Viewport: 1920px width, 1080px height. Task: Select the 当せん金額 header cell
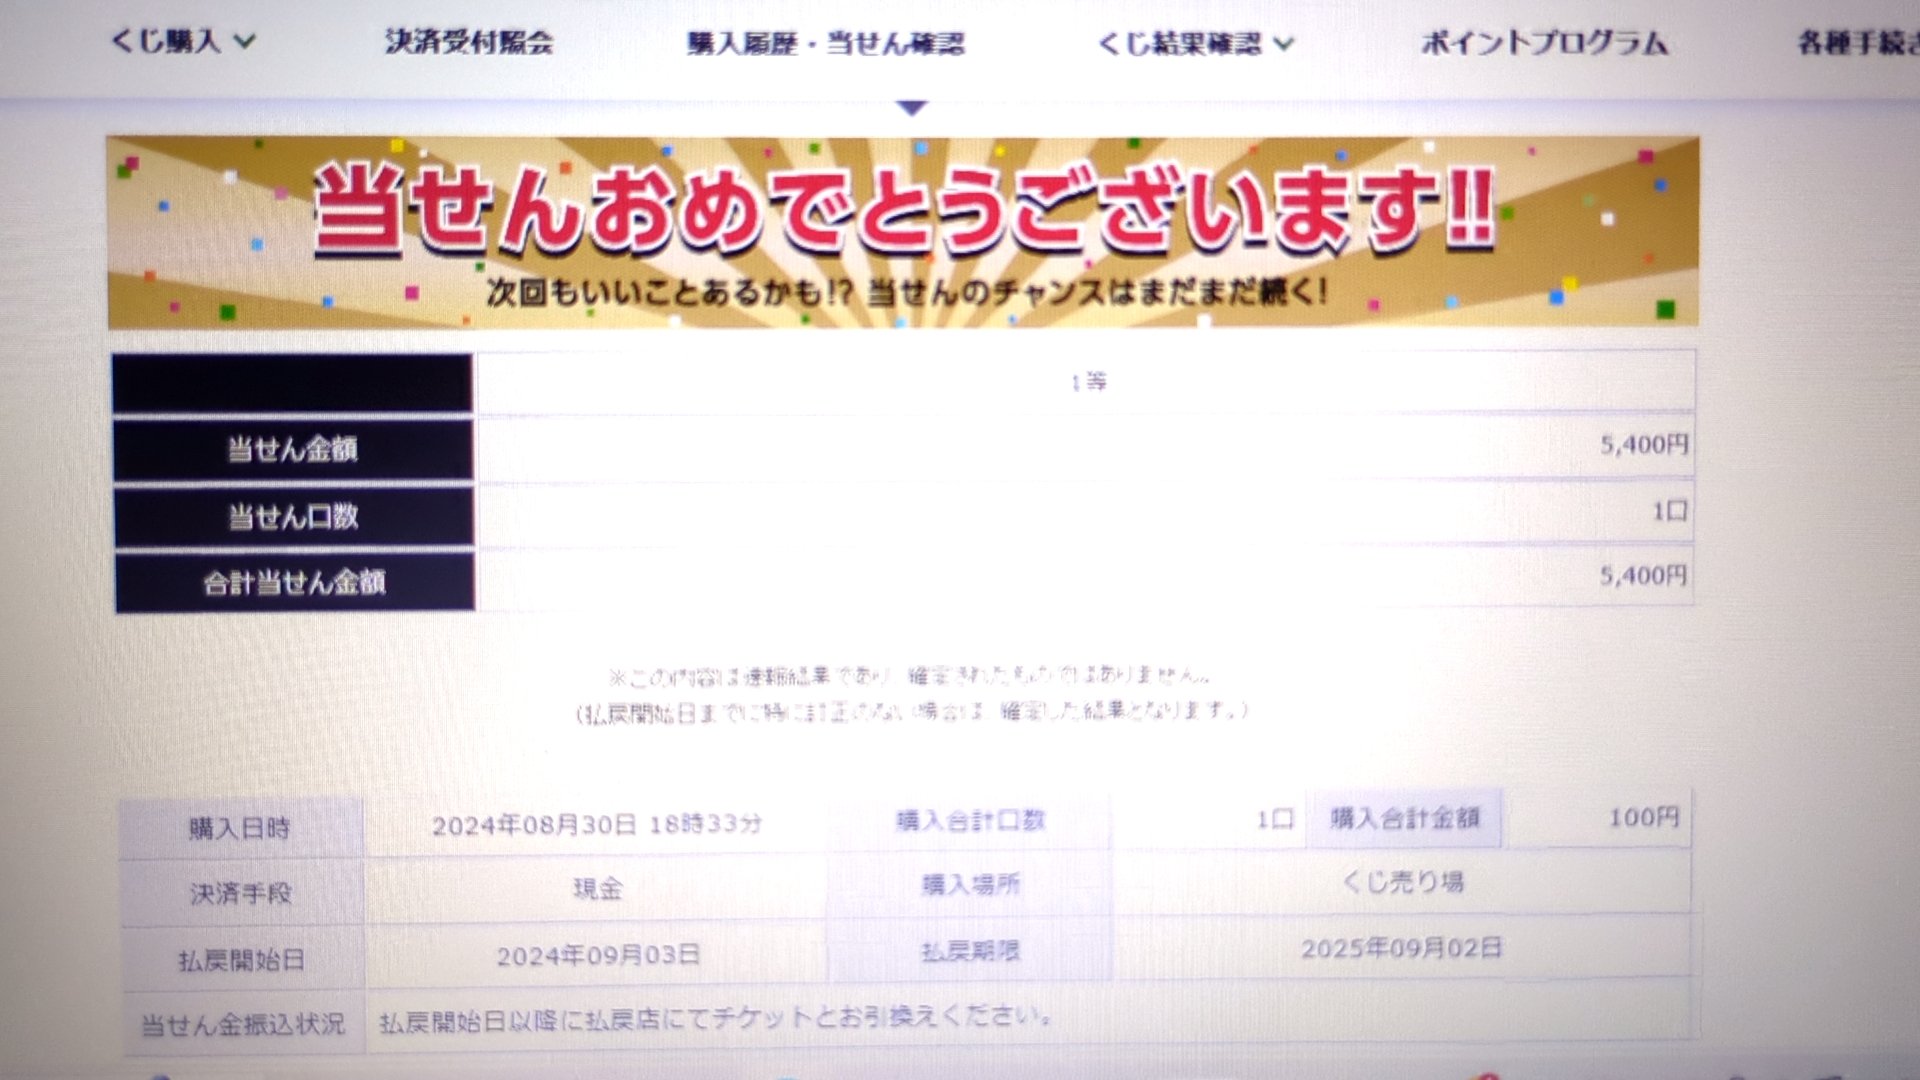click(x=293, y=450)
